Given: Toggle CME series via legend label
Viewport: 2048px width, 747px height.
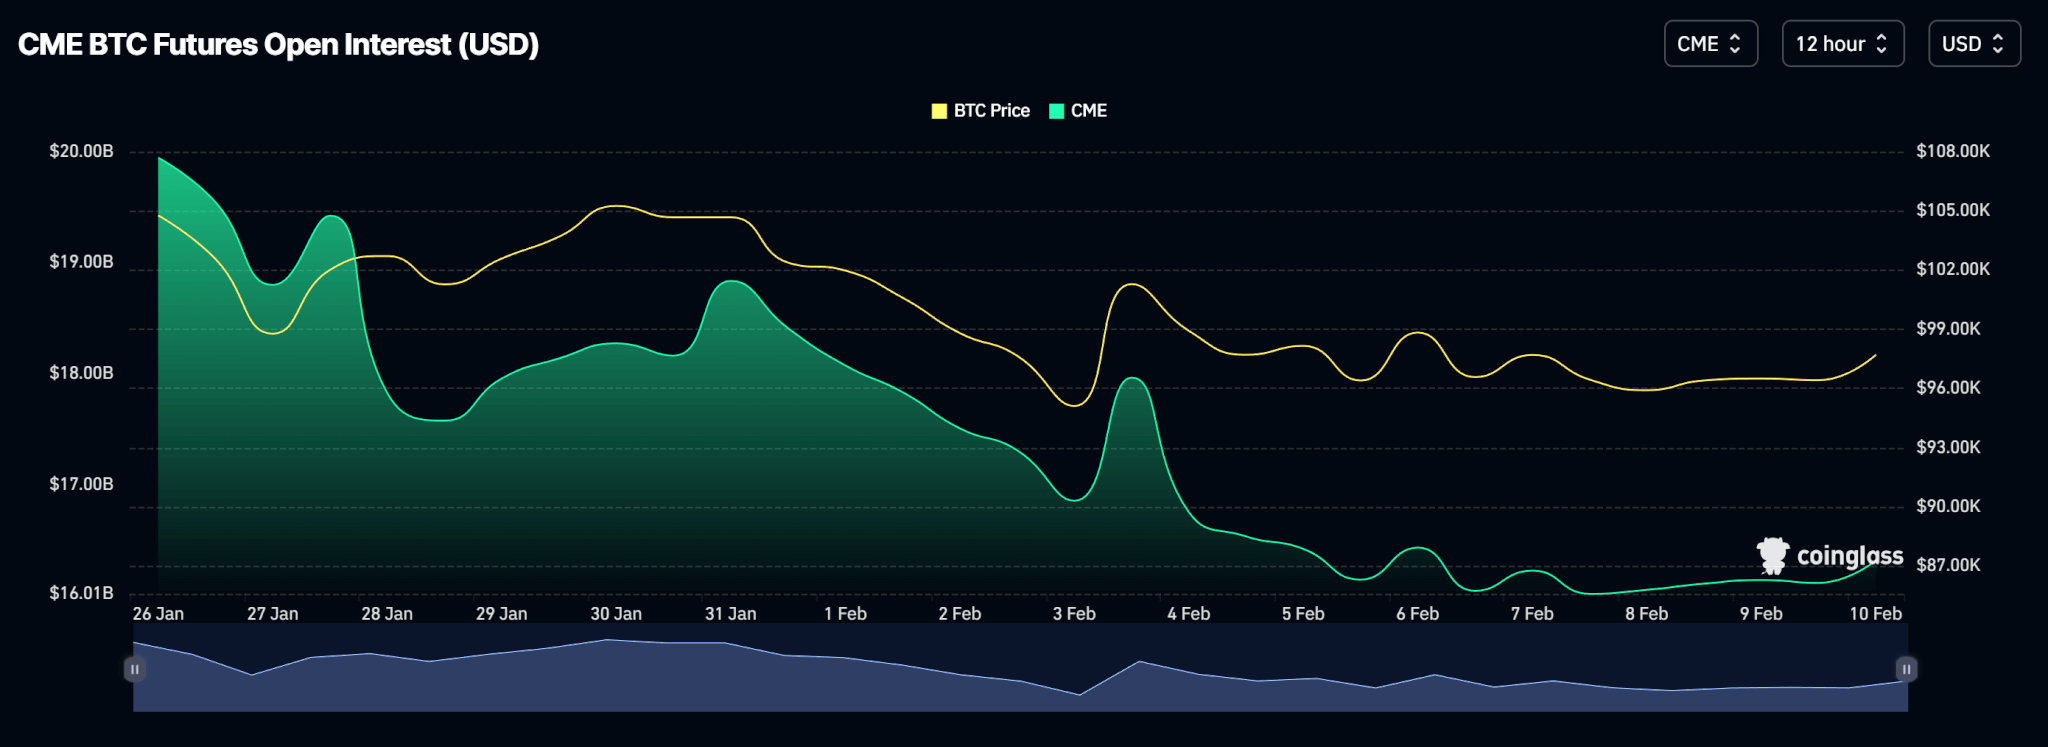Looking at the screenshot, I should point(1088,111).
